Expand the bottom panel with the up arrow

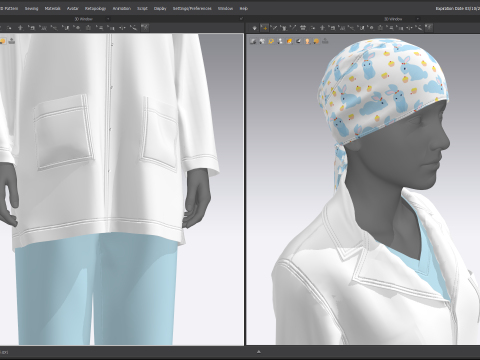[x=259, y=352]
